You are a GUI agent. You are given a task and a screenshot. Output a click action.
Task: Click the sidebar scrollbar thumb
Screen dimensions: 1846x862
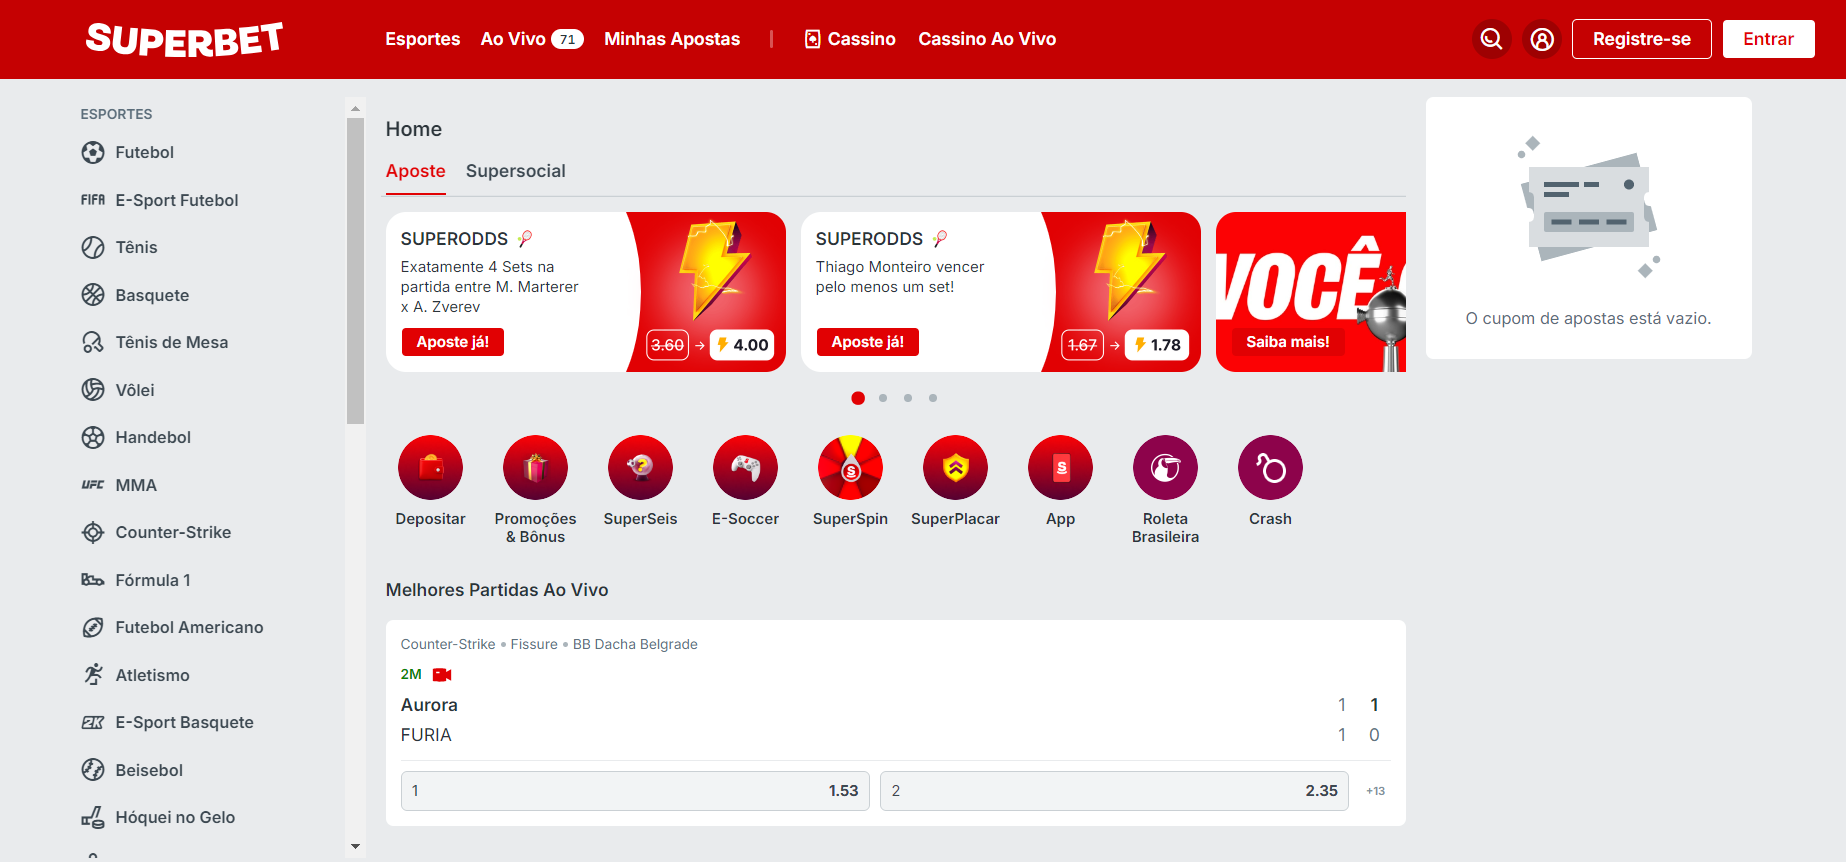click(355, 271)
